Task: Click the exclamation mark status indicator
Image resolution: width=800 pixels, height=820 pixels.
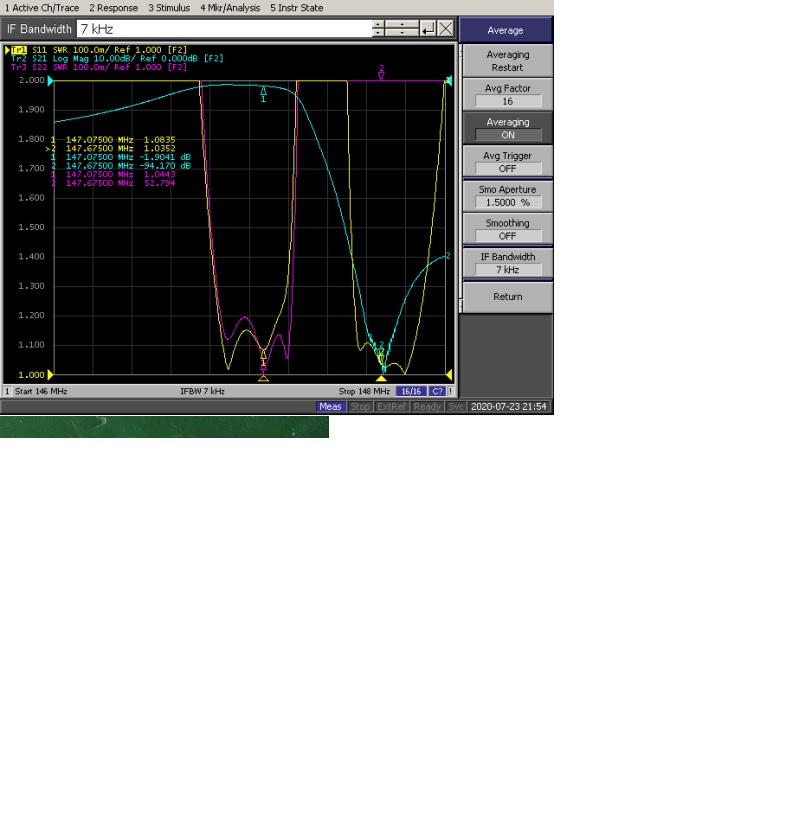Action: click(450, 391)
